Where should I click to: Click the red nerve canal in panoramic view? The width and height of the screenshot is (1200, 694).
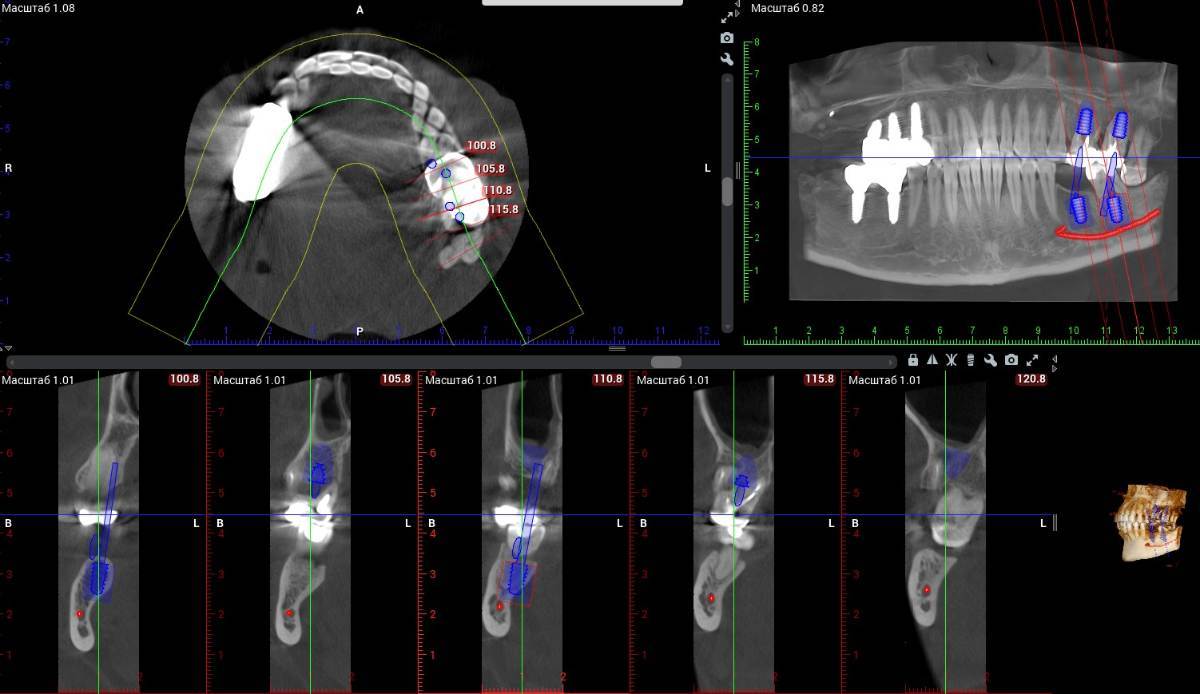[1108, 229]
